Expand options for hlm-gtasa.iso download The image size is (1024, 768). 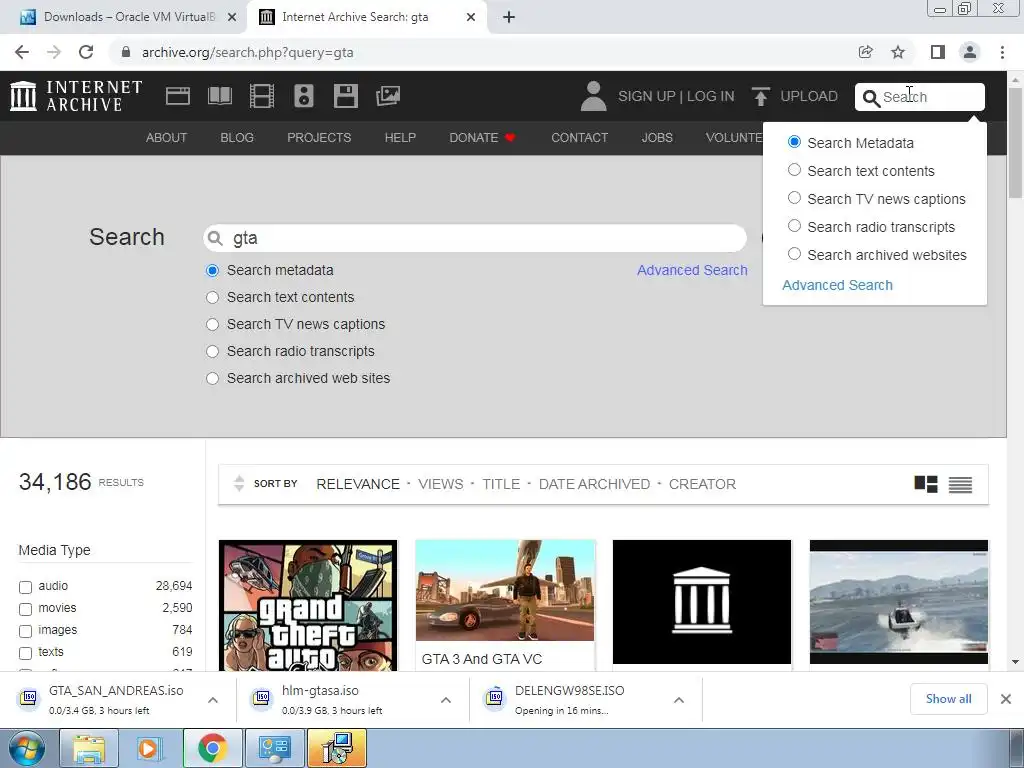pyautogui.click(x=446, y=700)
